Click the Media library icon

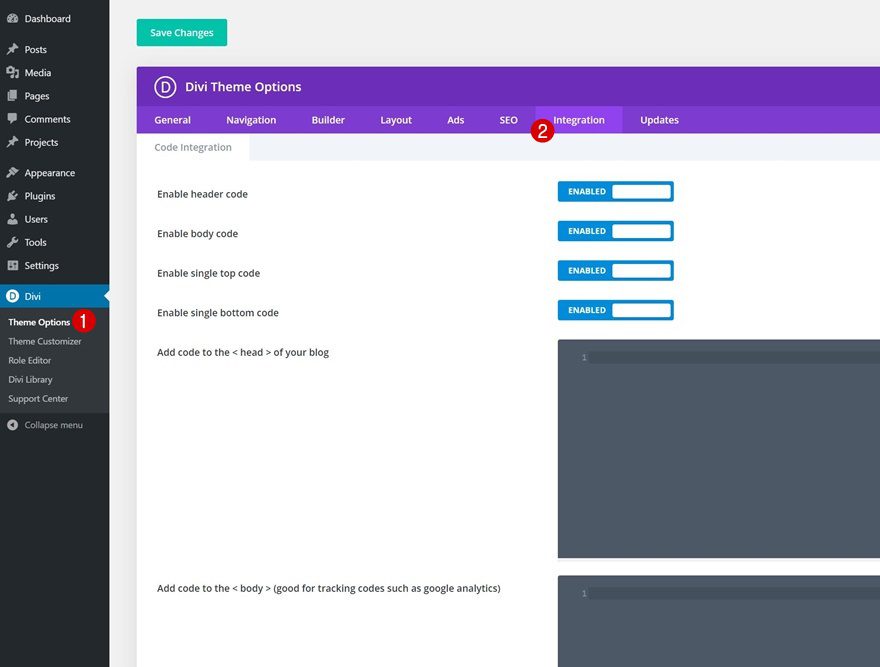12,72
